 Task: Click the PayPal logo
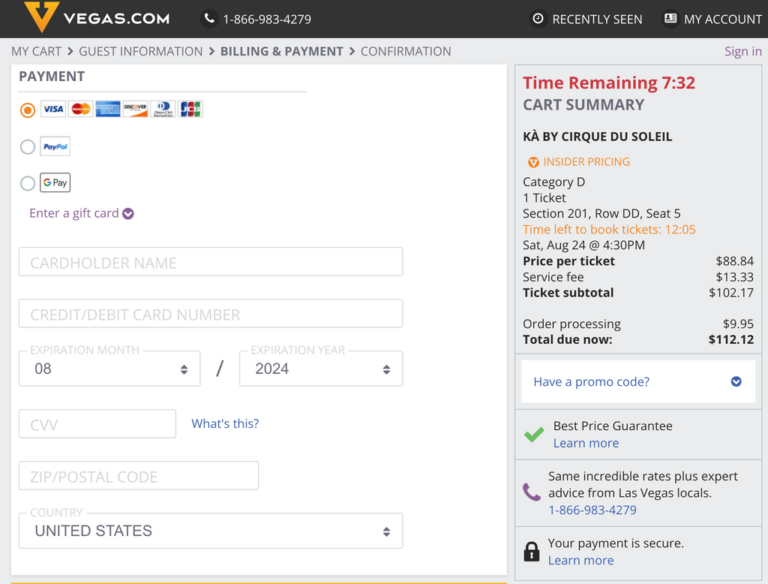coord(55,147)
